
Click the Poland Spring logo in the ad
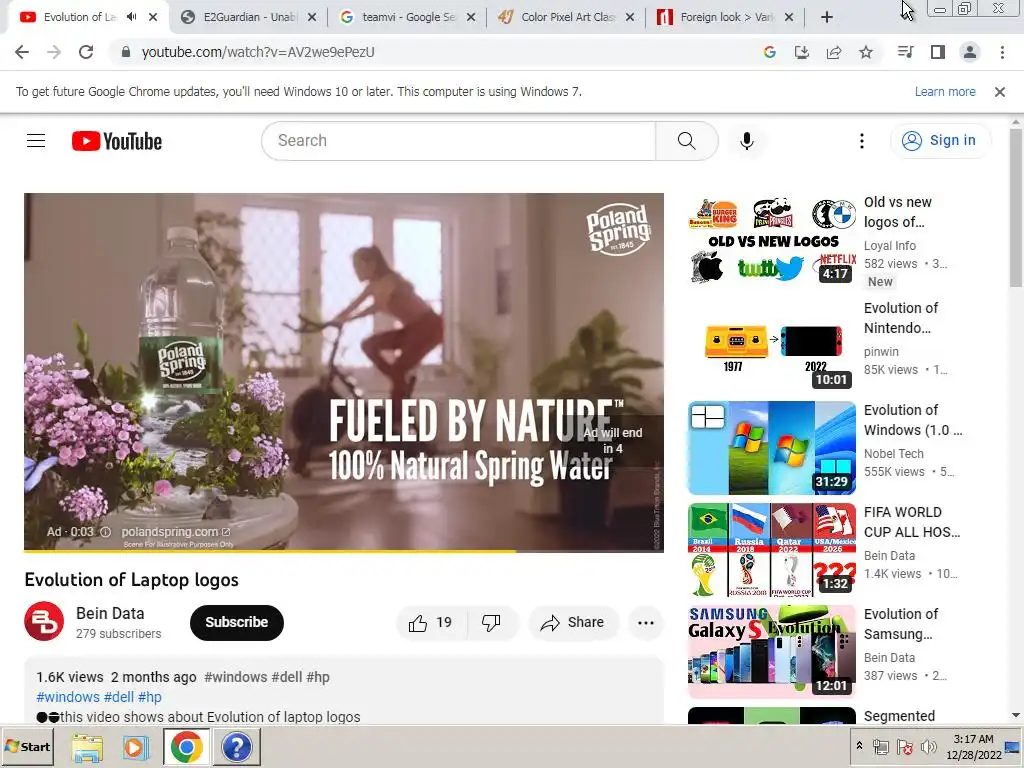(x=618, y=229)
